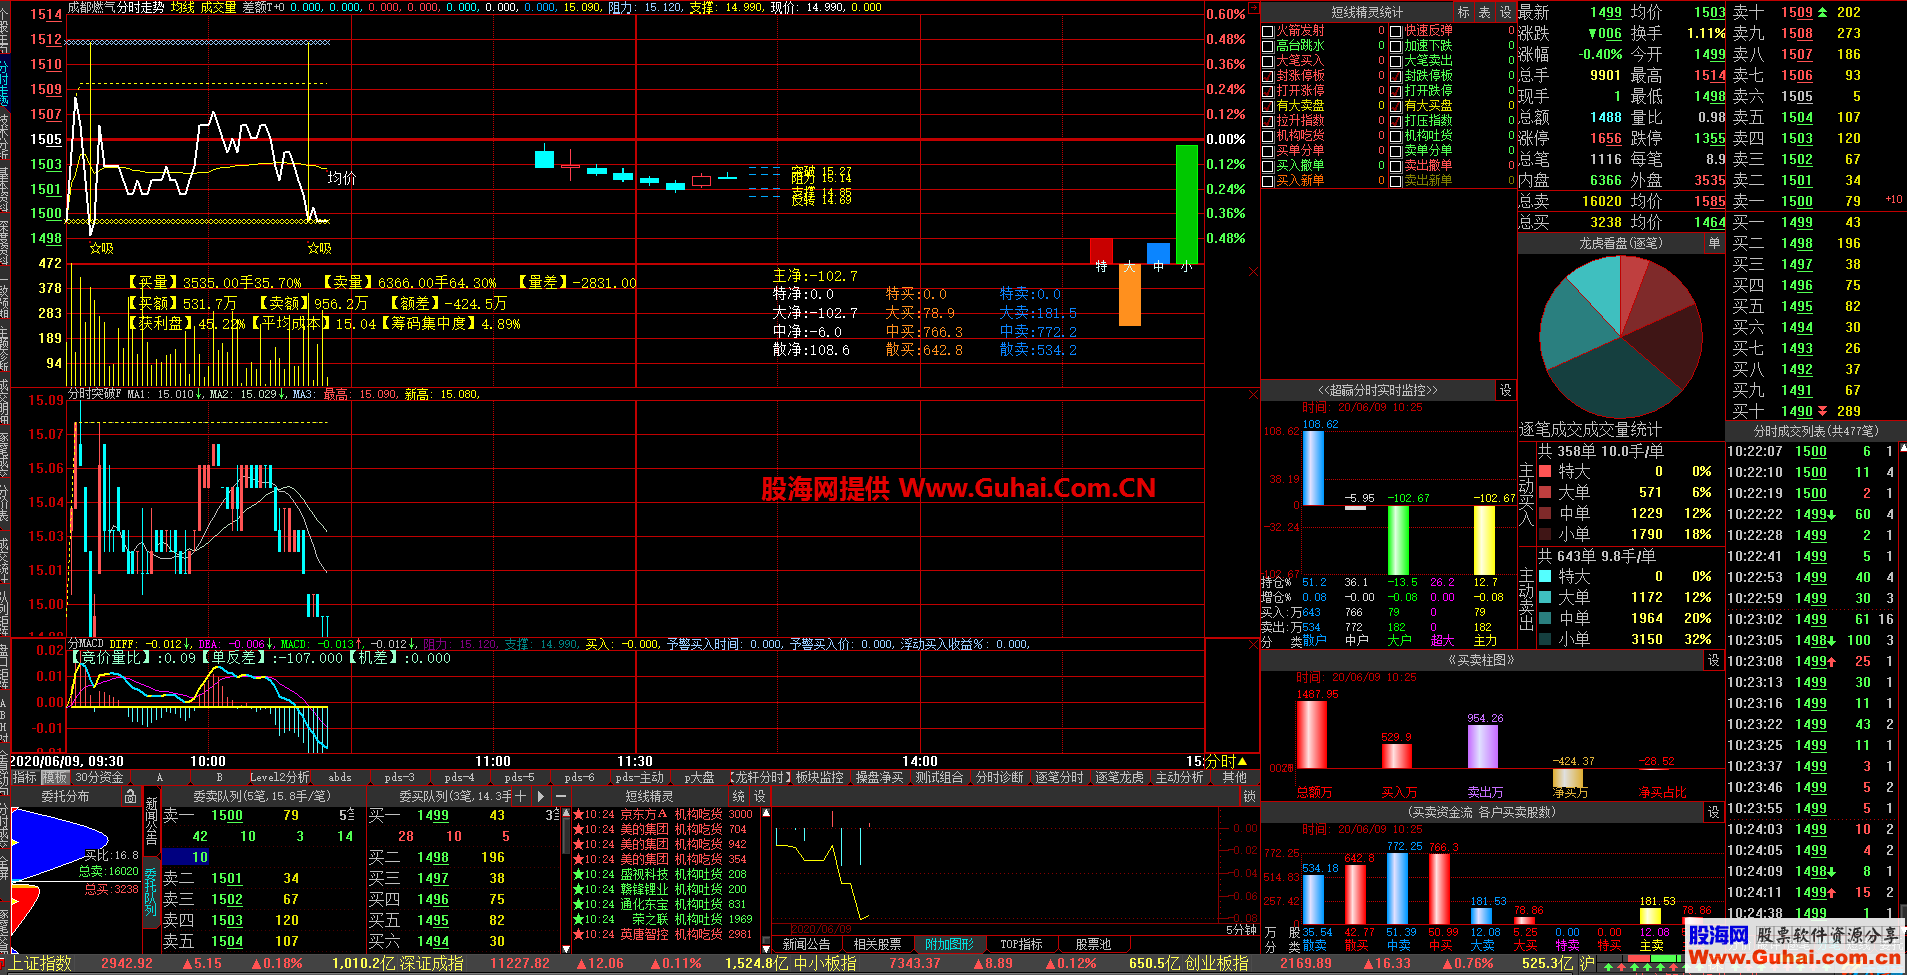Switch to 指标 tab
Image resolution: width=1907 pixels, height=975 pixels.
pos(24,777)
